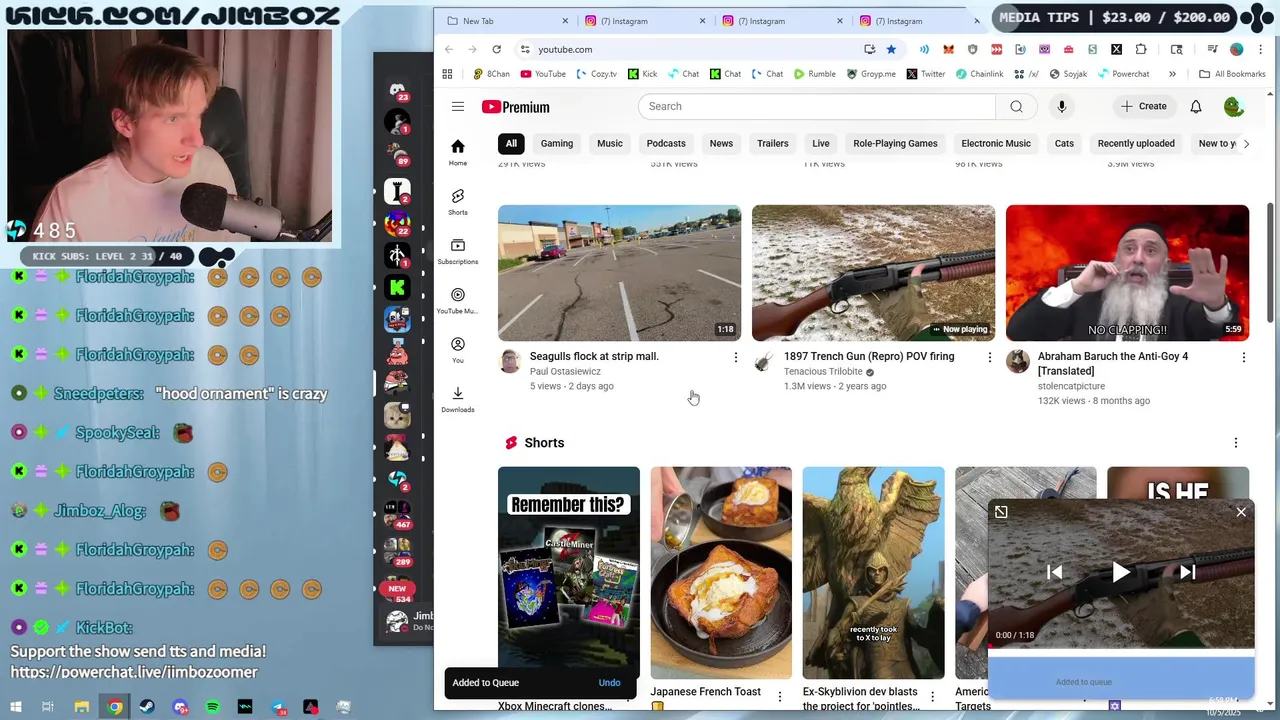Skip to next video in miniplayer
1280x720 pixels.
coord(1187,572)
